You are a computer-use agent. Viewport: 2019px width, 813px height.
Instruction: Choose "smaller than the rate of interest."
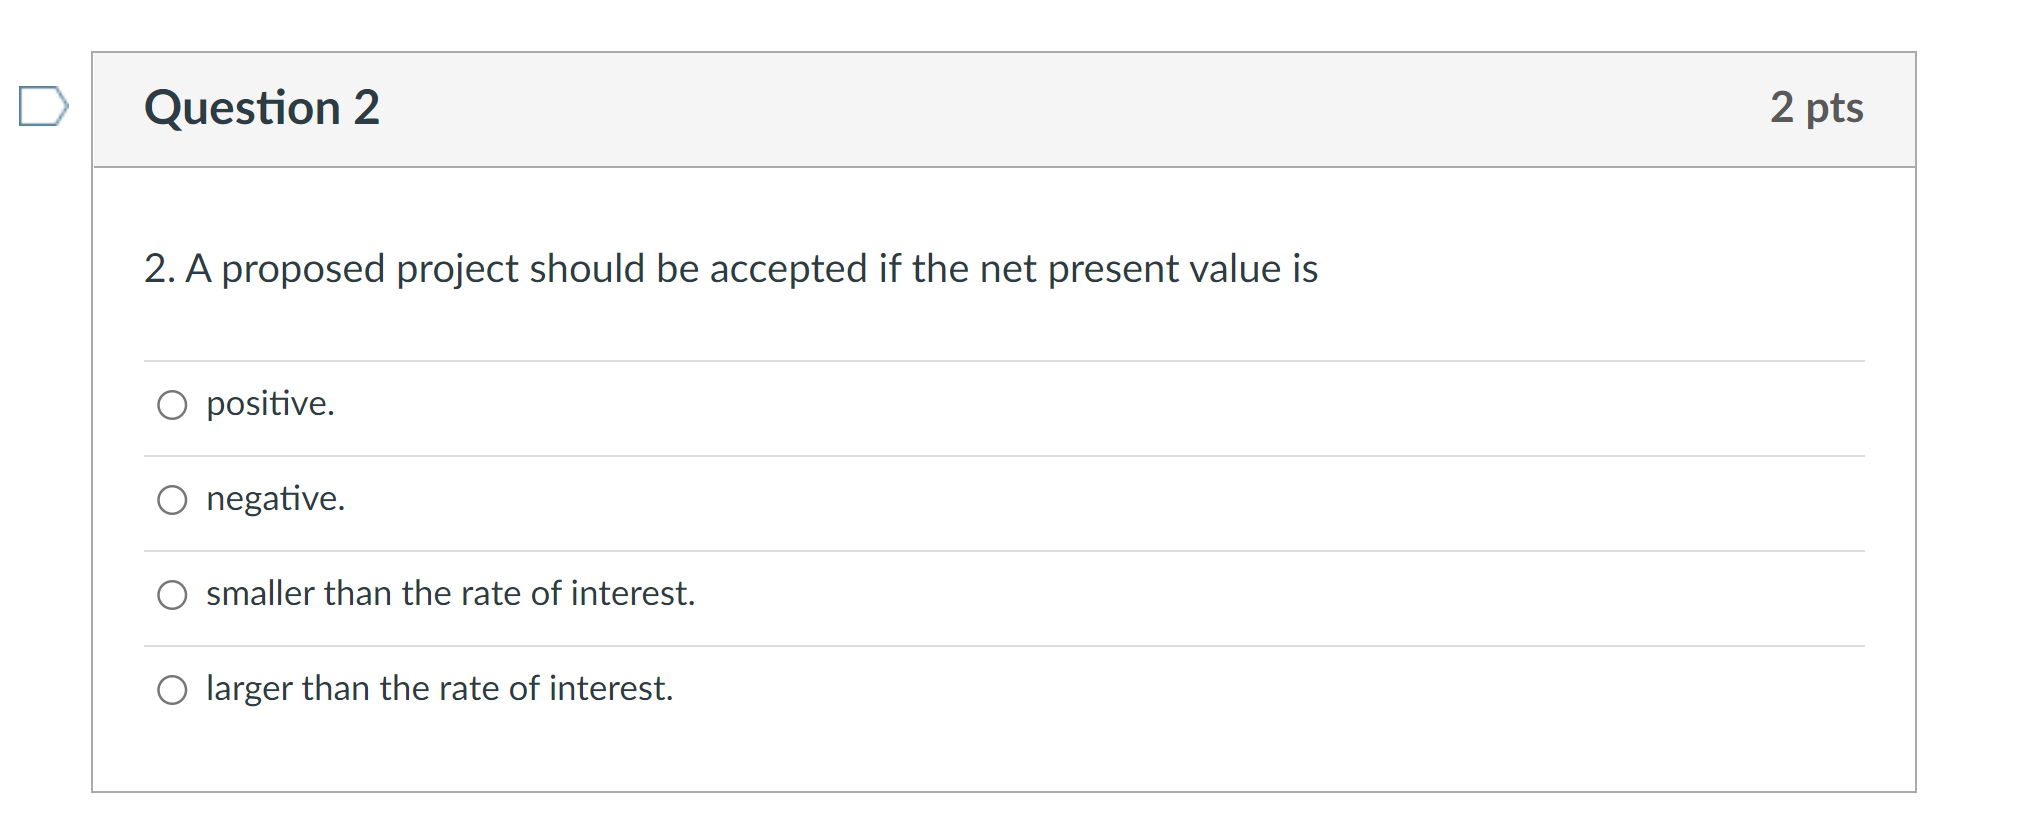point(173,593)
